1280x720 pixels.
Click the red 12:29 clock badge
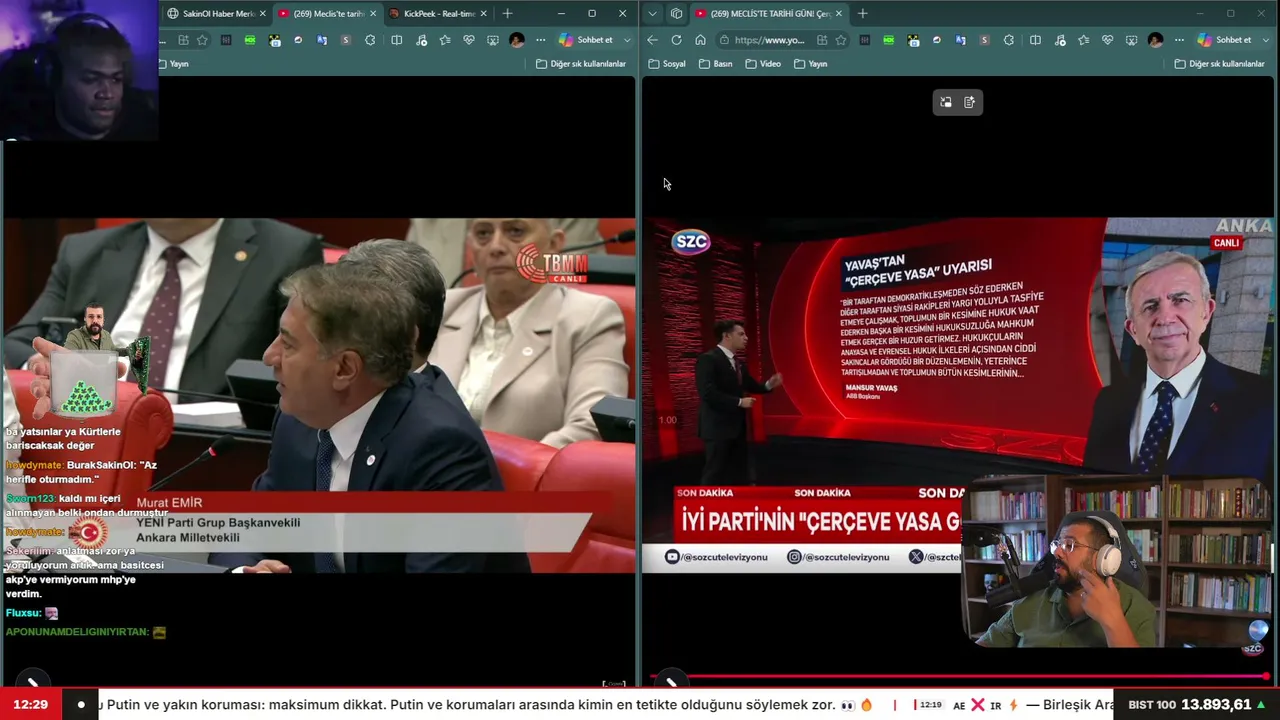point(30,705)
